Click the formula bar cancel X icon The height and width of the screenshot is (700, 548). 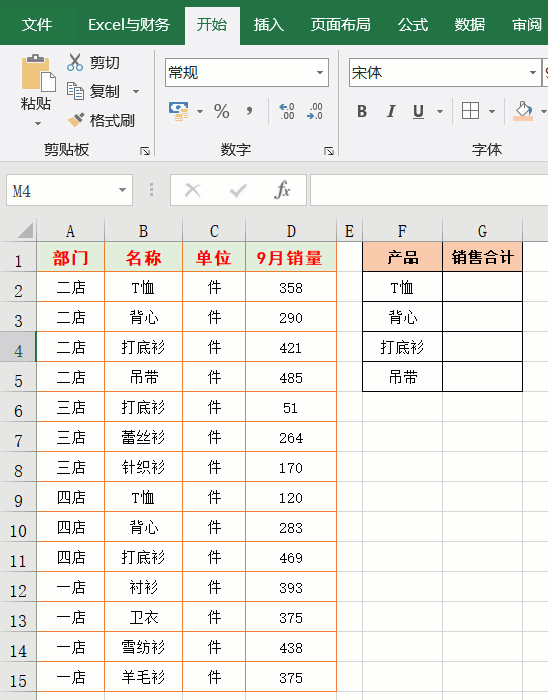[x=192, y=190]
